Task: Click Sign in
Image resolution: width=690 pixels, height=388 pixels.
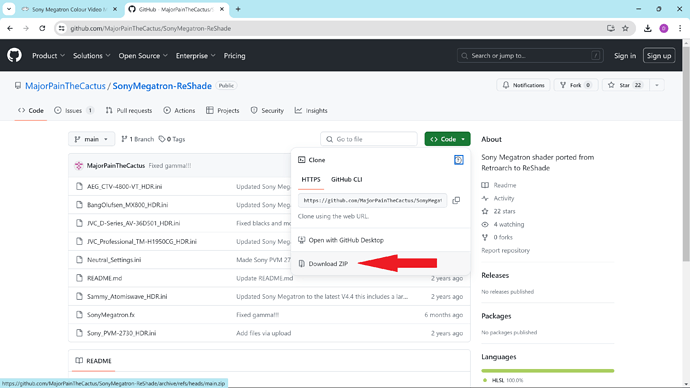Action: (625, 56)
